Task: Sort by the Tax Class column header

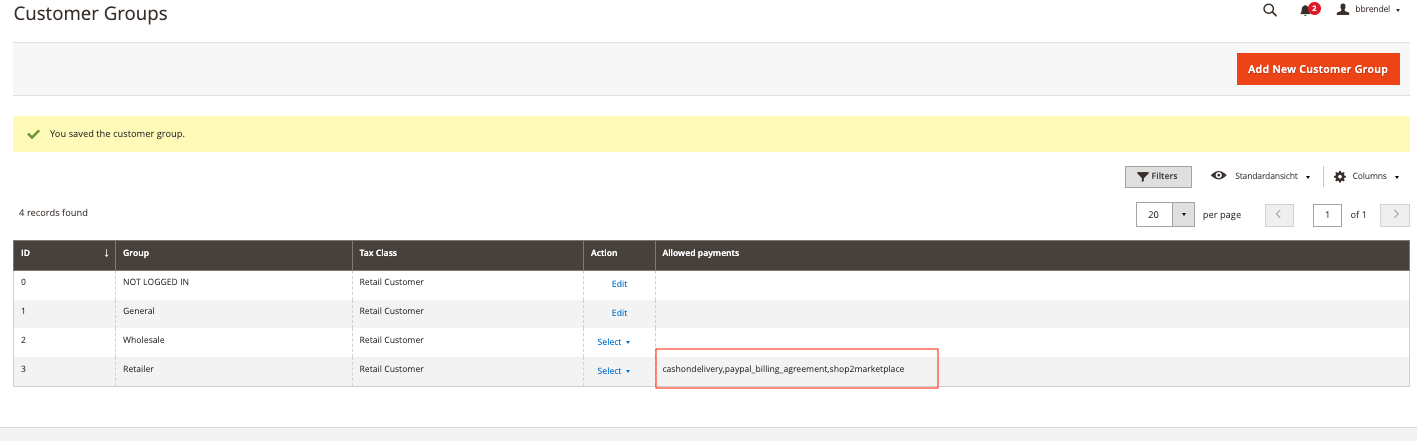Action: tap(468, 254)
